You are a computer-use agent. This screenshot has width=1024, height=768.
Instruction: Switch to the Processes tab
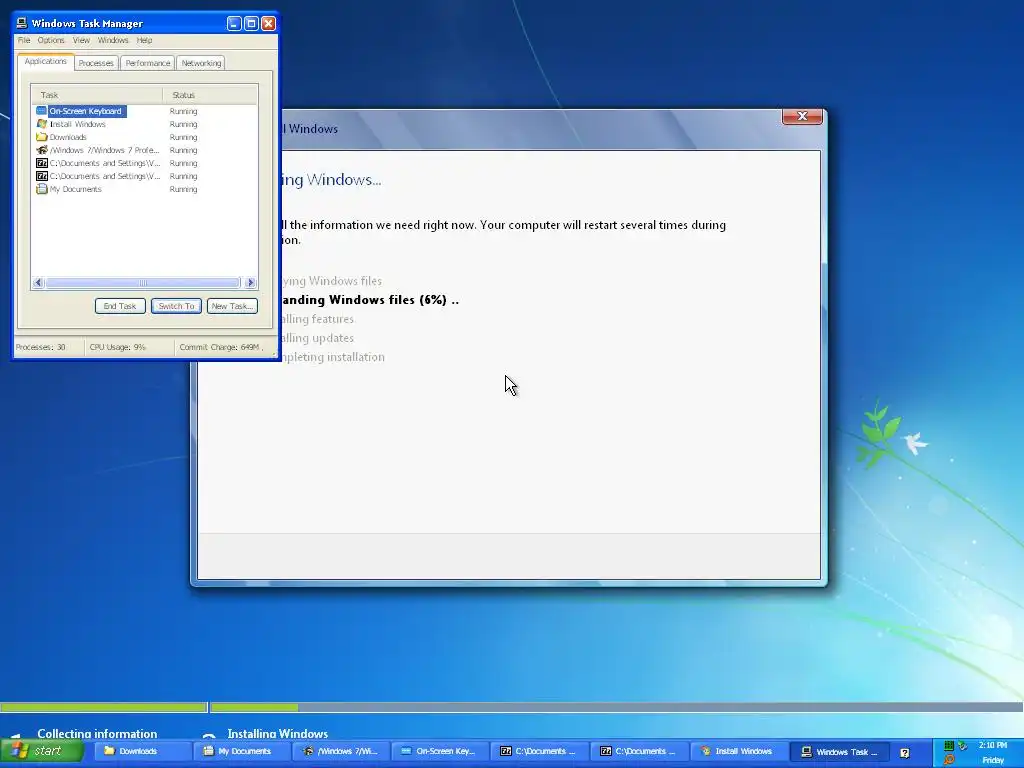(96, 63)
